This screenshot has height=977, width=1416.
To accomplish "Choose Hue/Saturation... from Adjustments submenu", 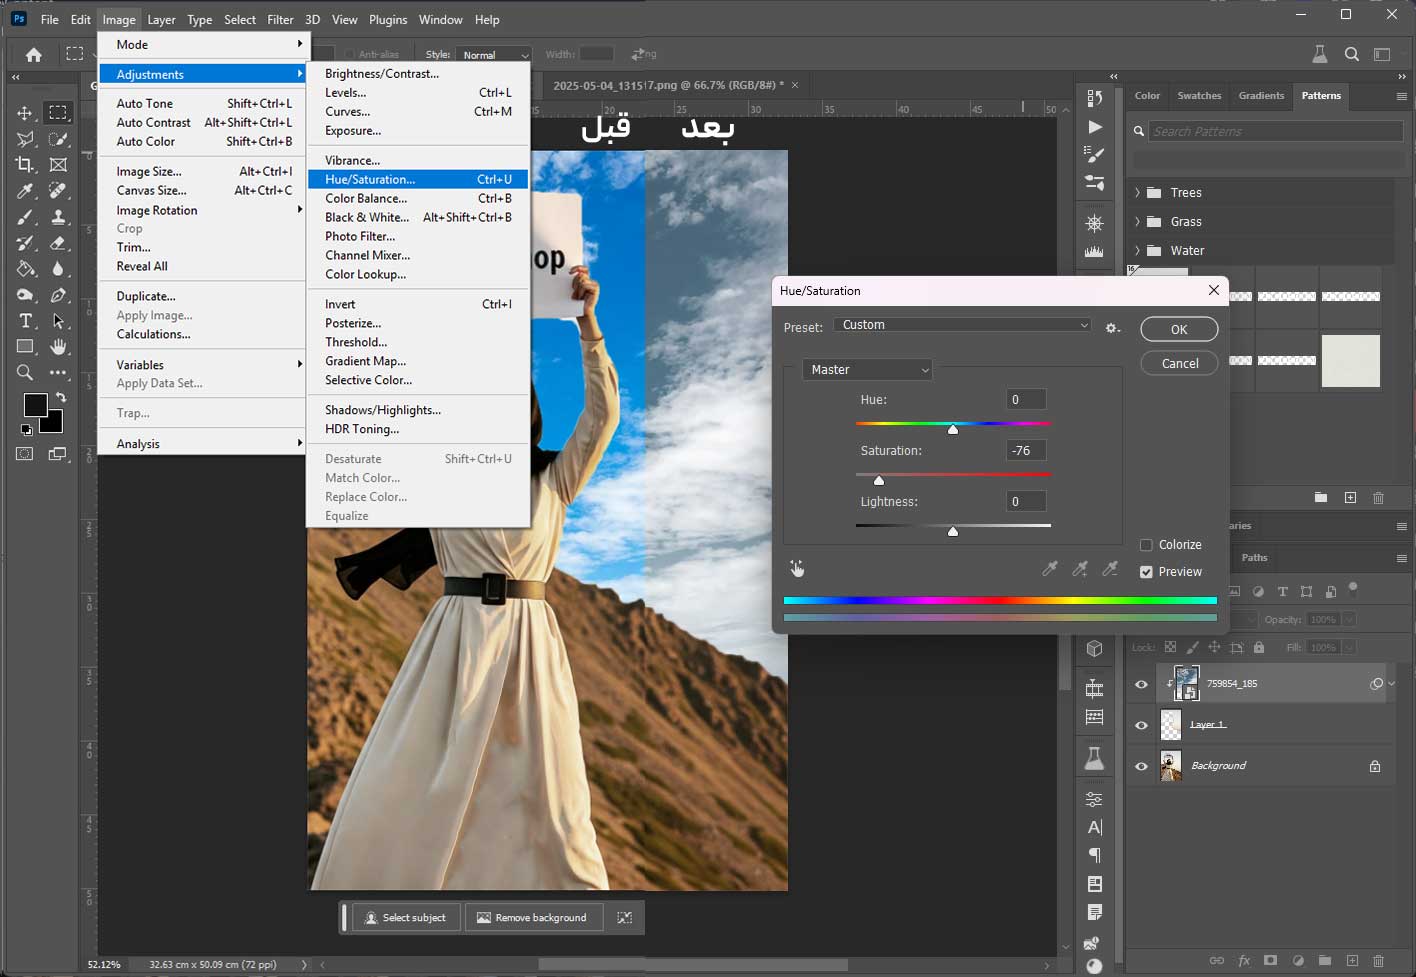I will 418,179.
